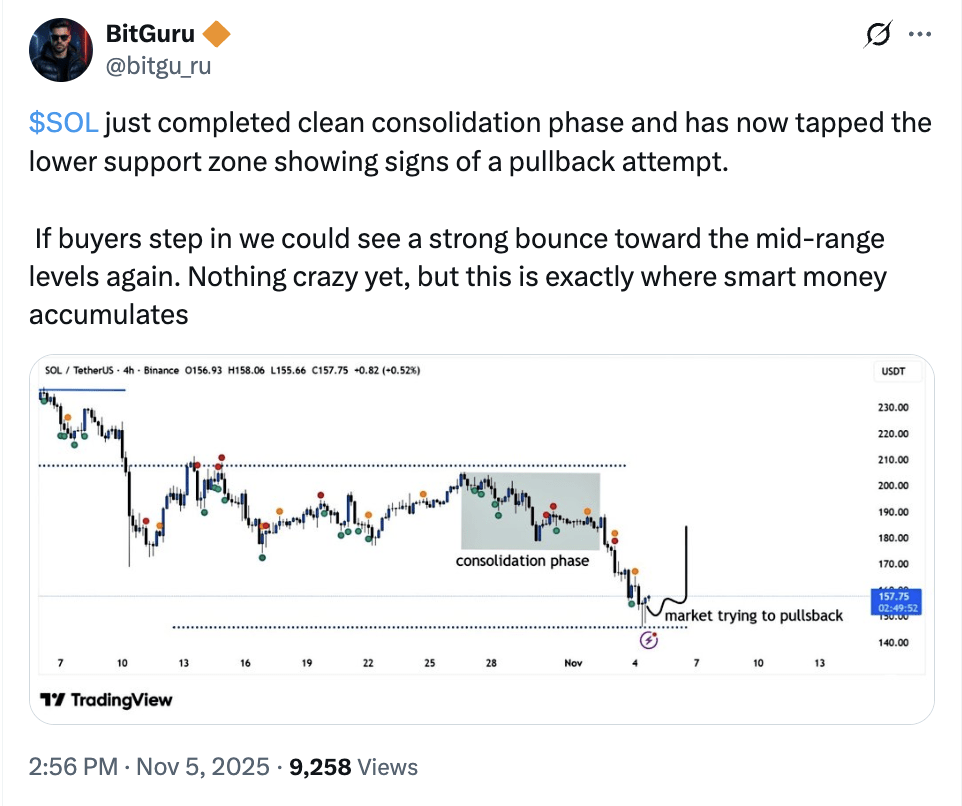
Task: Open the Grok slashed-circle icon
Action: [x=877, y=36]
